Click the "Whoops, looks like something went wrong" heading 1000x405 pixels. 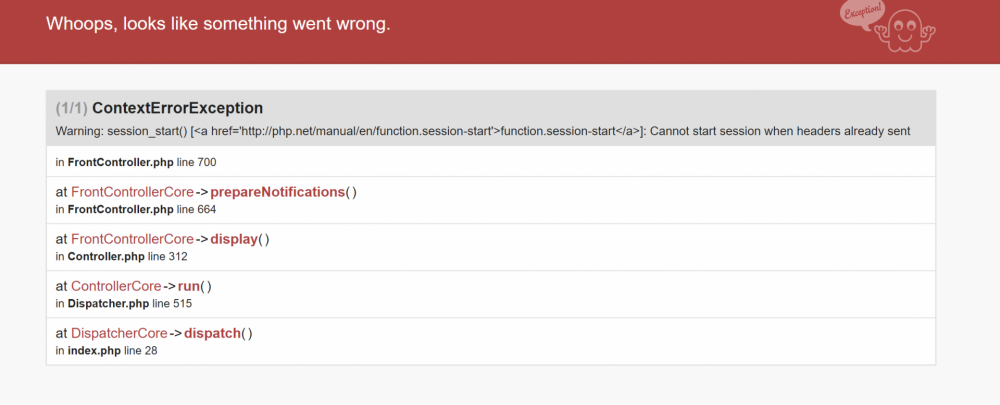click(218, 23)
